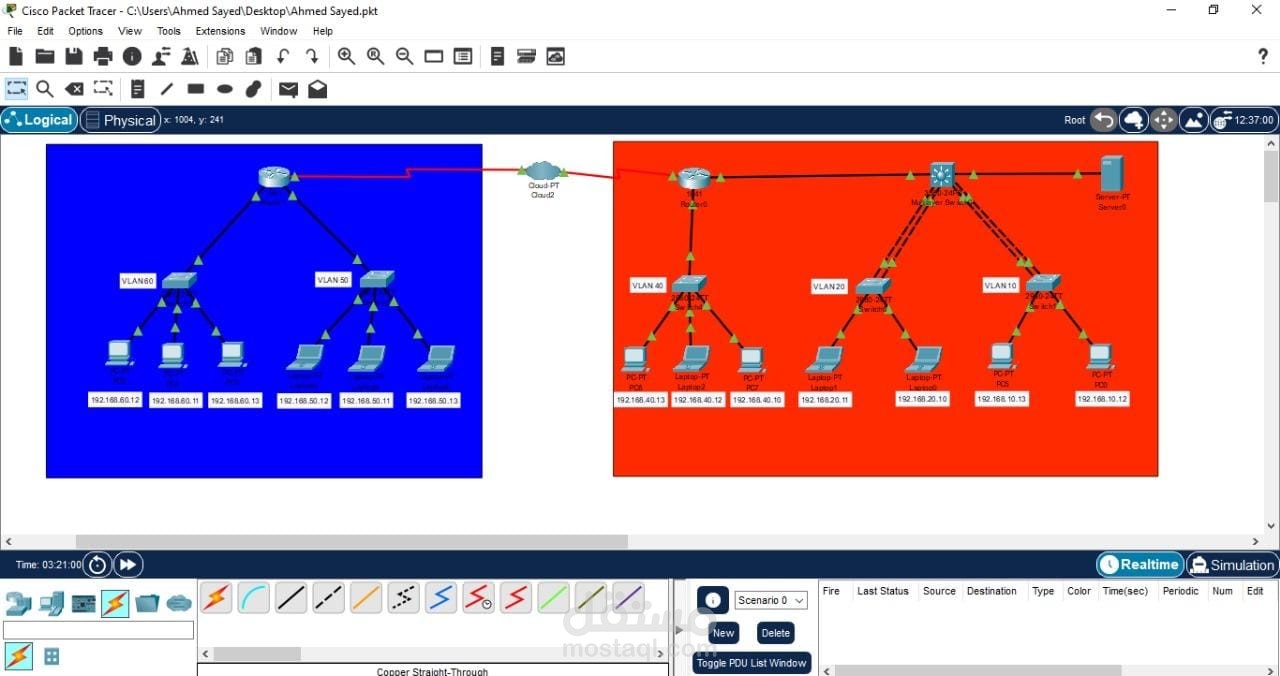Print the workspace using the printer icon
Screen dimensions: 1280x676
pyautogui.click(x=103, y=57)
